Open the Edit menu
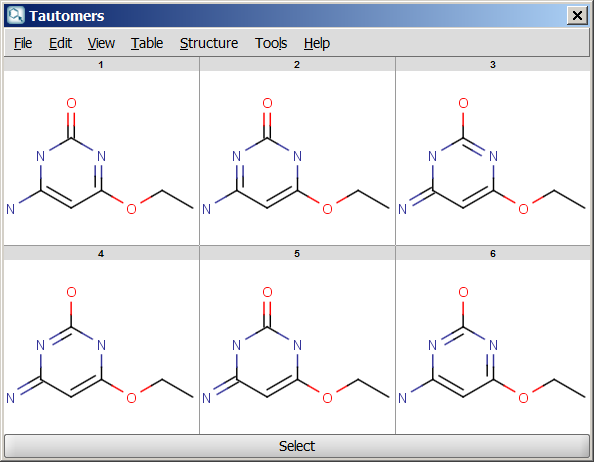 (60, 43)
